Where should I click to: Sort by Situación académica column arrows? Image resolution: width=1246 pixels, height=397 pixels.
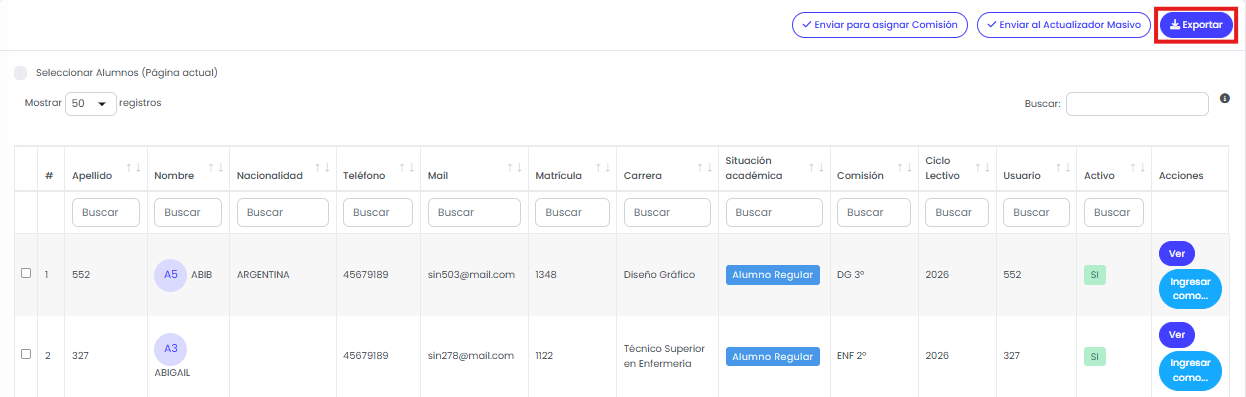point(816,168)
